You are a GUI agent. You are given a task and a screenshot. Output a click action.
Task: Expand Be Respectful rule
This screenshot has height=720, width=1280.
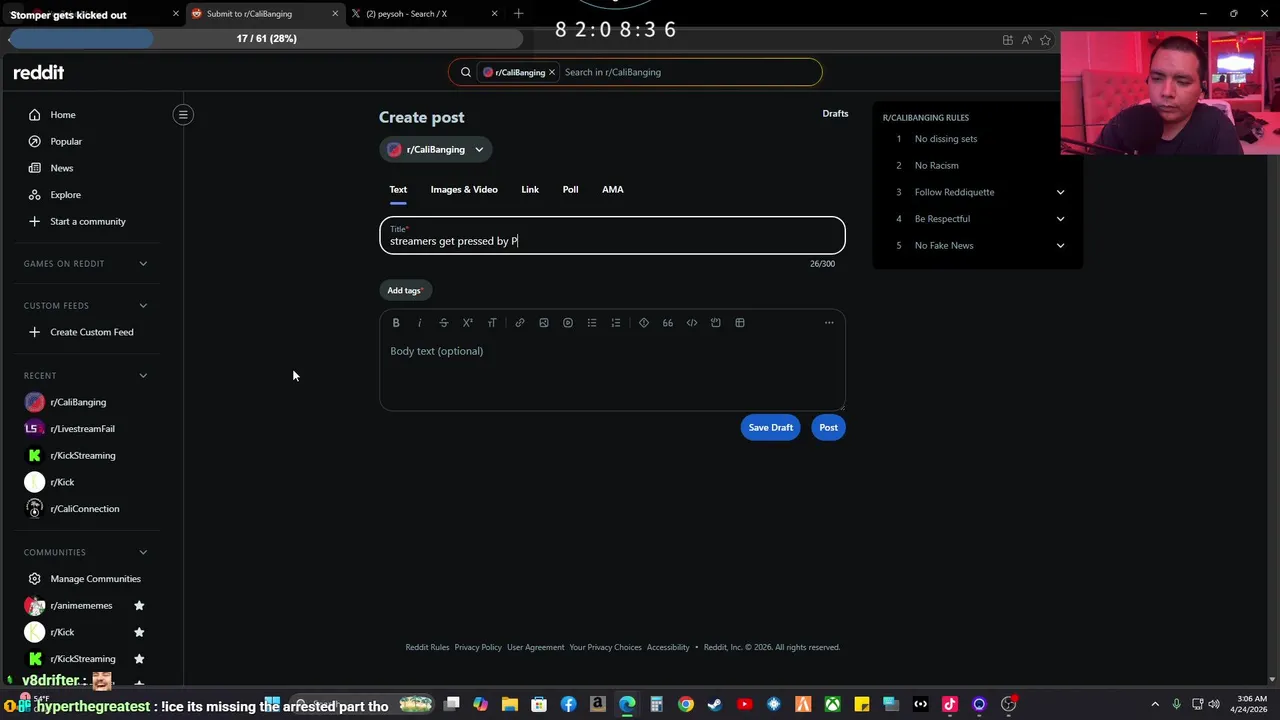pos(1060,219)
